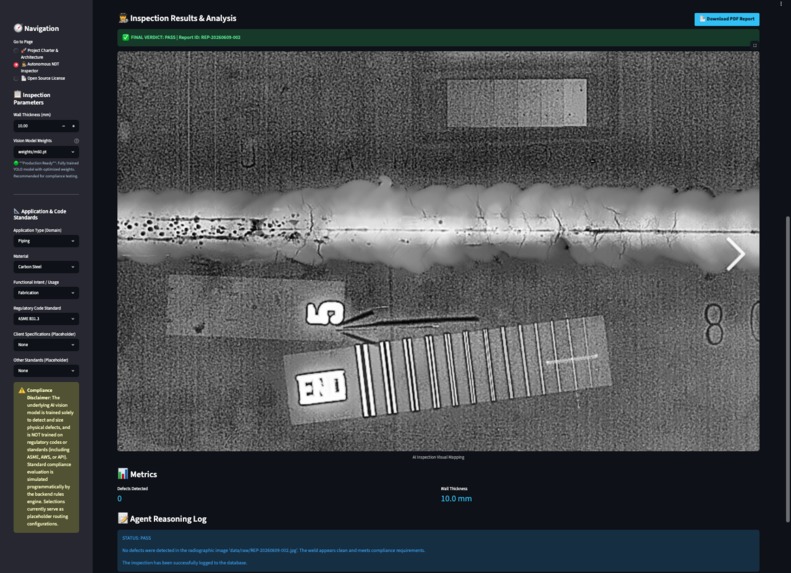The image size is (791, 573).
Task: Click the main menu dots at top right
Action: pos(781,3)
